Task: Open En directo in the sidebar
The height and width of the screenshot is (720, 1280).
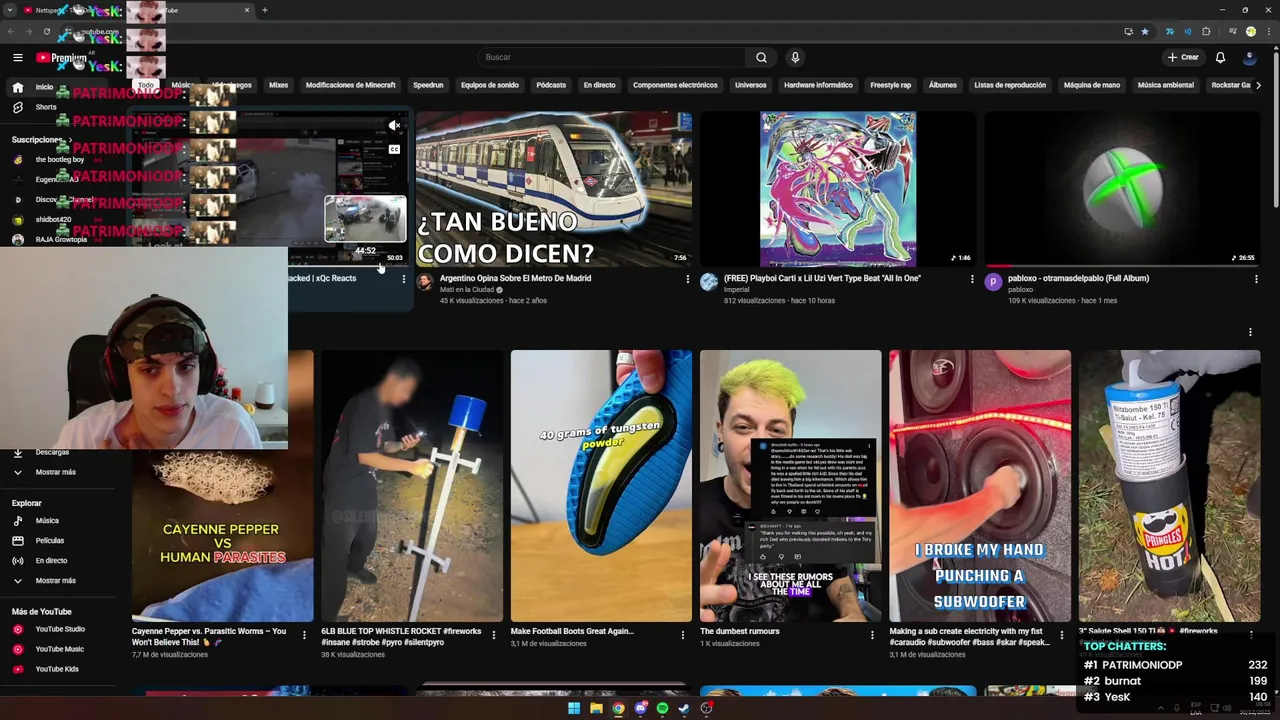Action: 51,561
